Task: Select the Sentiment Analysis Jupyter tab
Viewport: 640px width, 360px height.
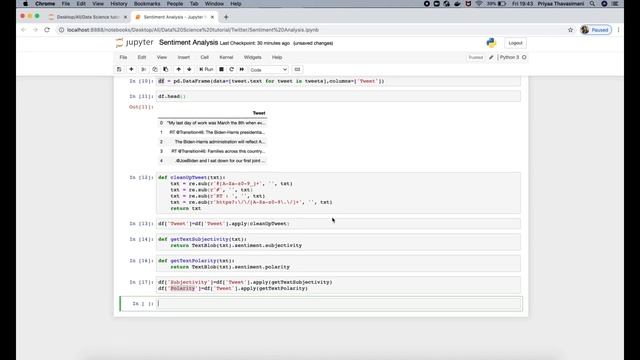Action: coord(175,17)
